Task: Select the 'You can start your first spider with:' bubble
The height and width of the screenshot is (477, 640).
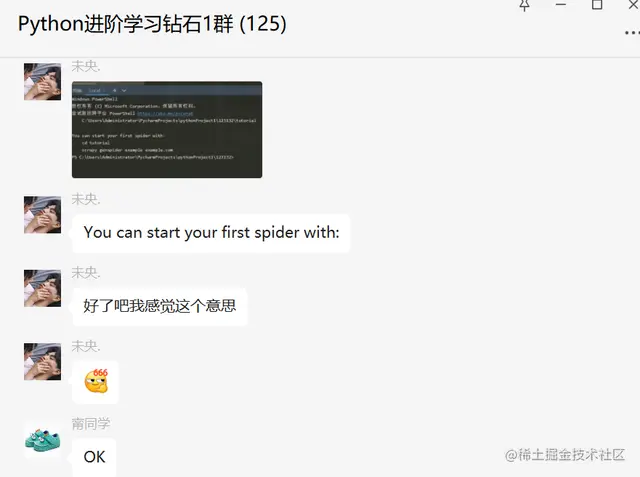Action: 211,233
